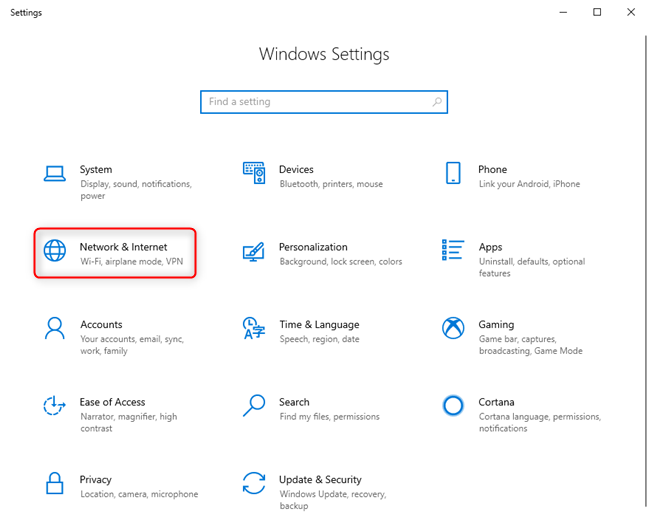Click 'Link your Android, iPhone' text

point(529,184)
